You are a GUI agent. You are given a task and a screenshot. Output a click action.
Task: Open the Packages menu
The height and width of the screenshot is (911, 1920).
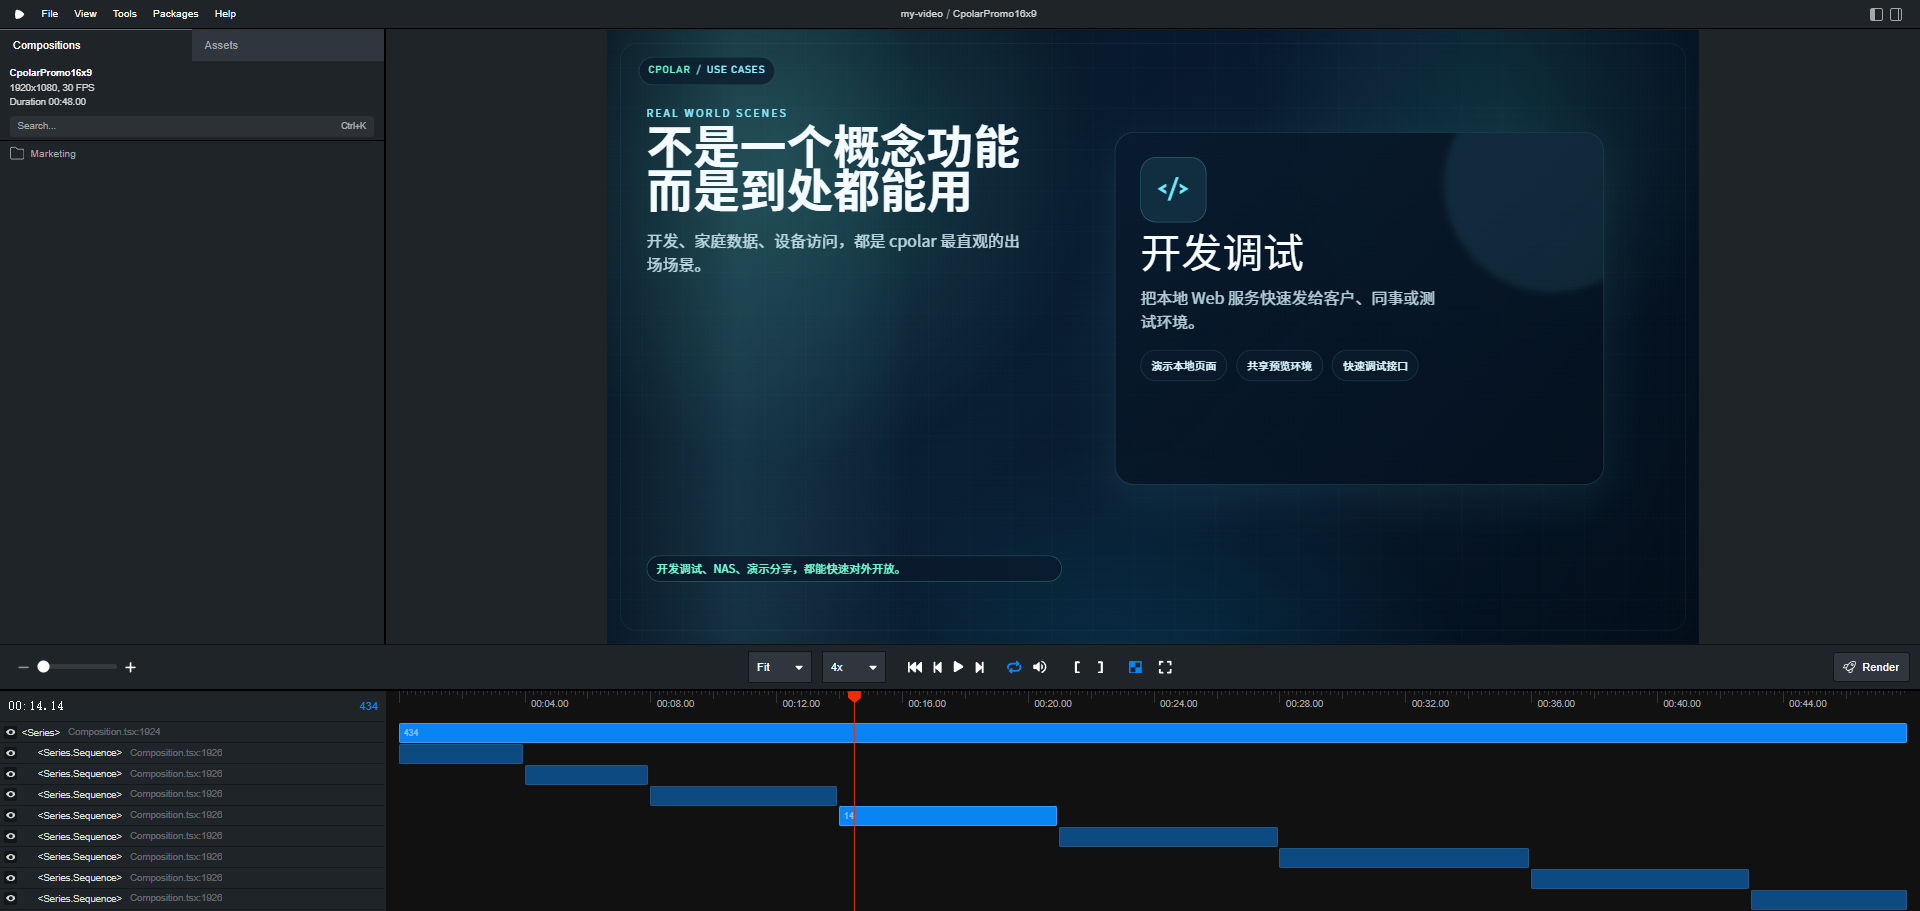click(x=175, y=14)
